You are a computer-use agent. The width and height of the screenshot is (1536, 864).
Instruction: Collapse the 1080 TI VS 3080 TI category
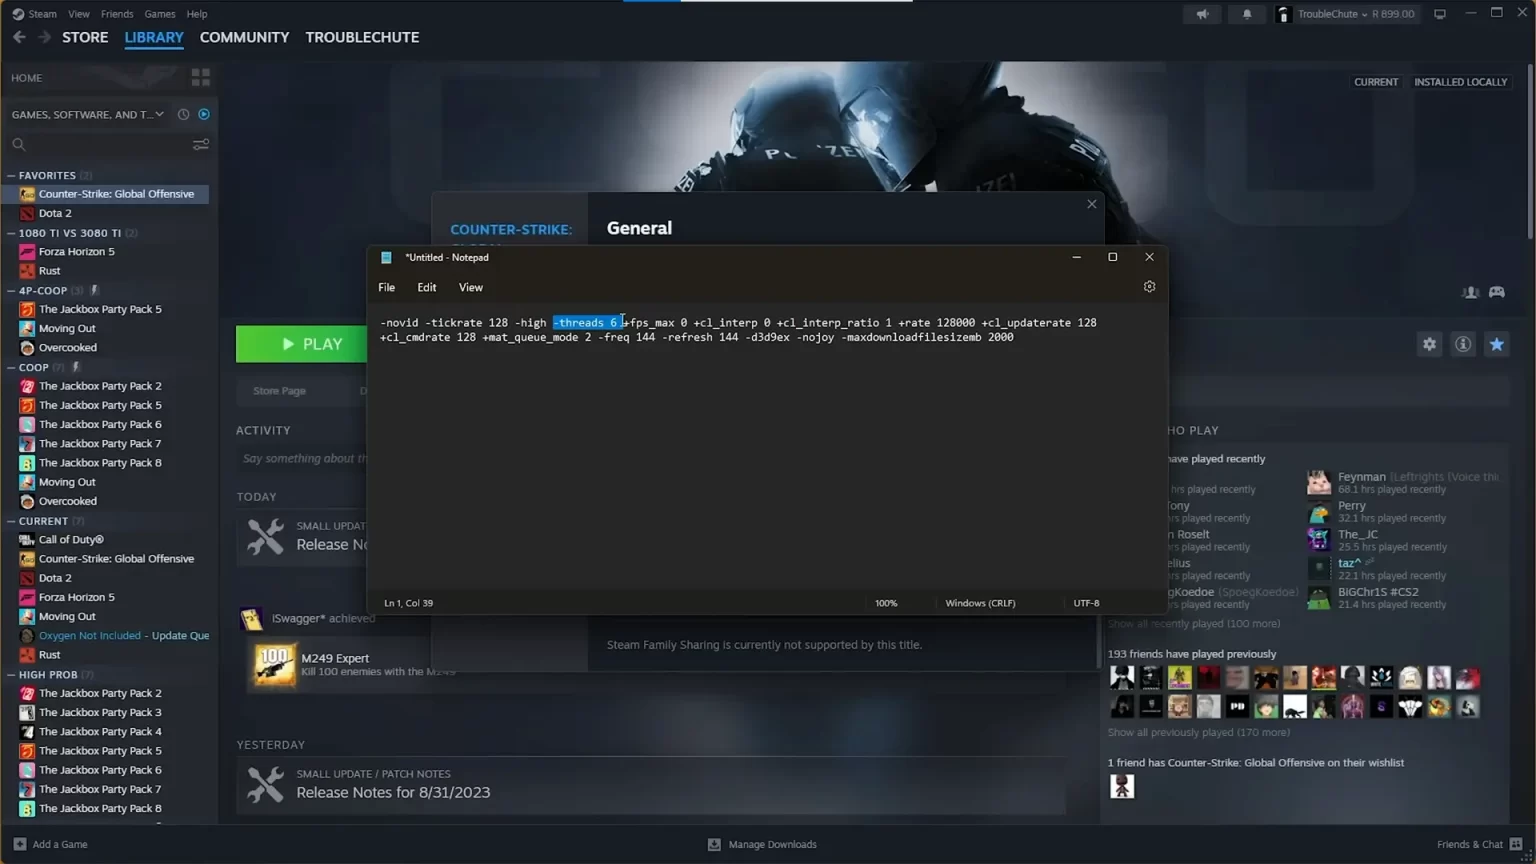(11, 233)
